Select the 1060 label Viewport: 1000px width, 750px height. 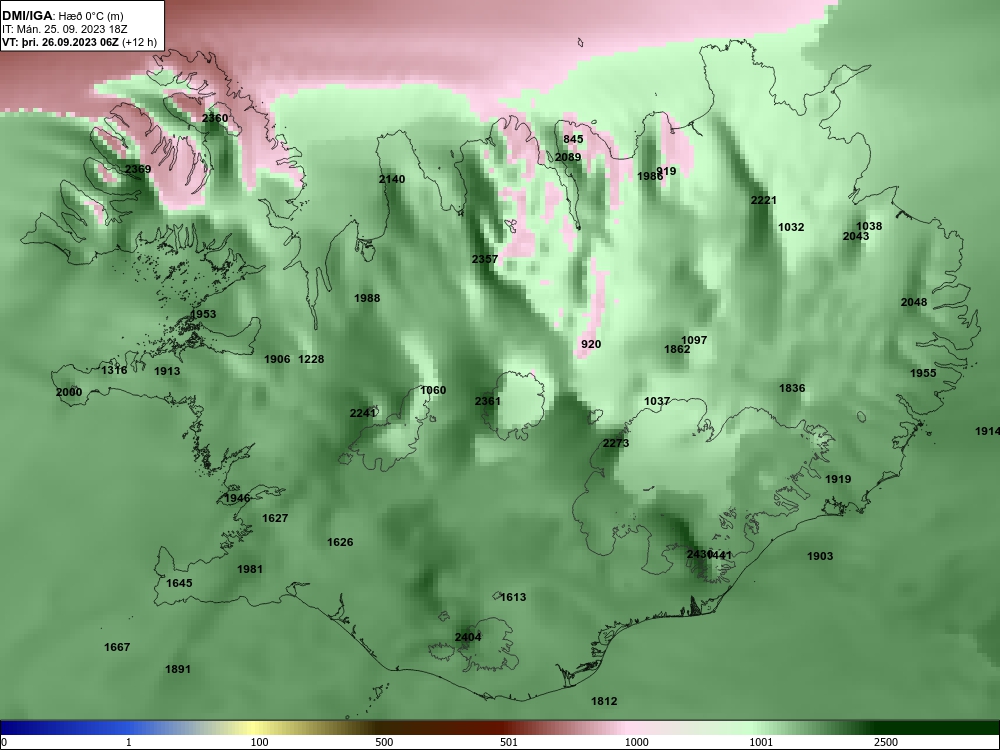[x=433, y=390]
